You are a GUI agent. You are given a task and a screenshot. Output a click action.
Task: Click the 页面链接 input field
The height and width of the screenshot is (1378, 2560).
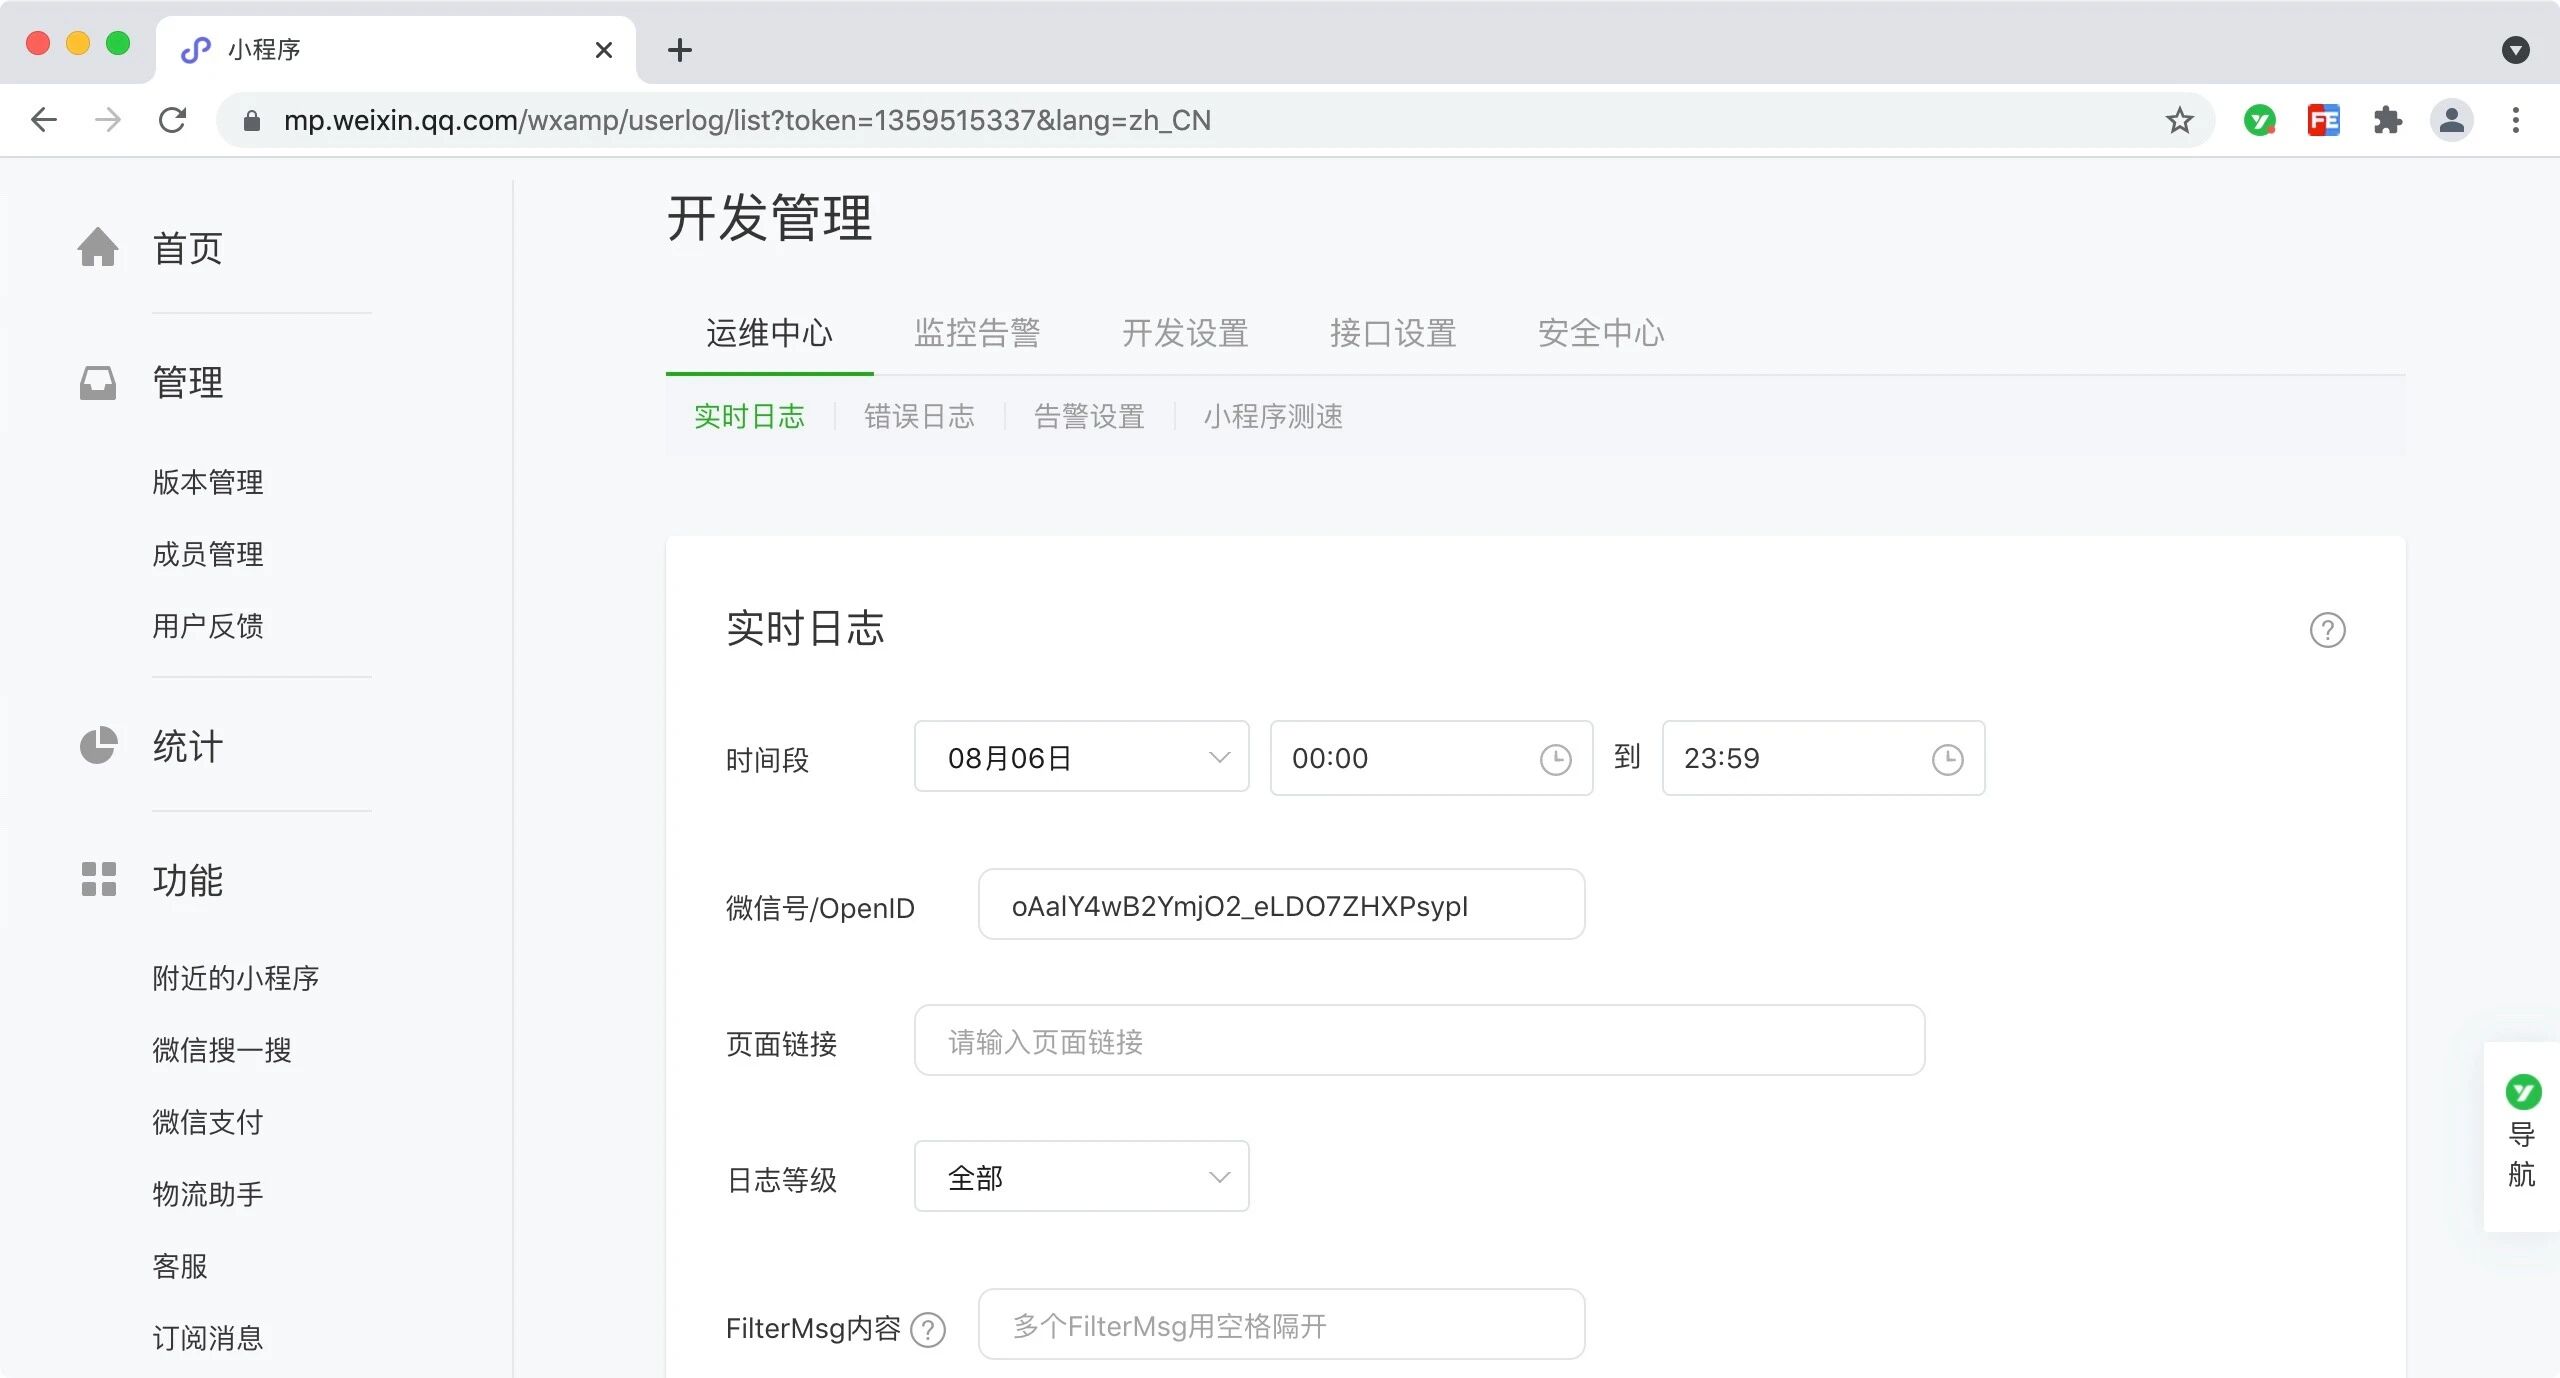click(1418, 1042)
